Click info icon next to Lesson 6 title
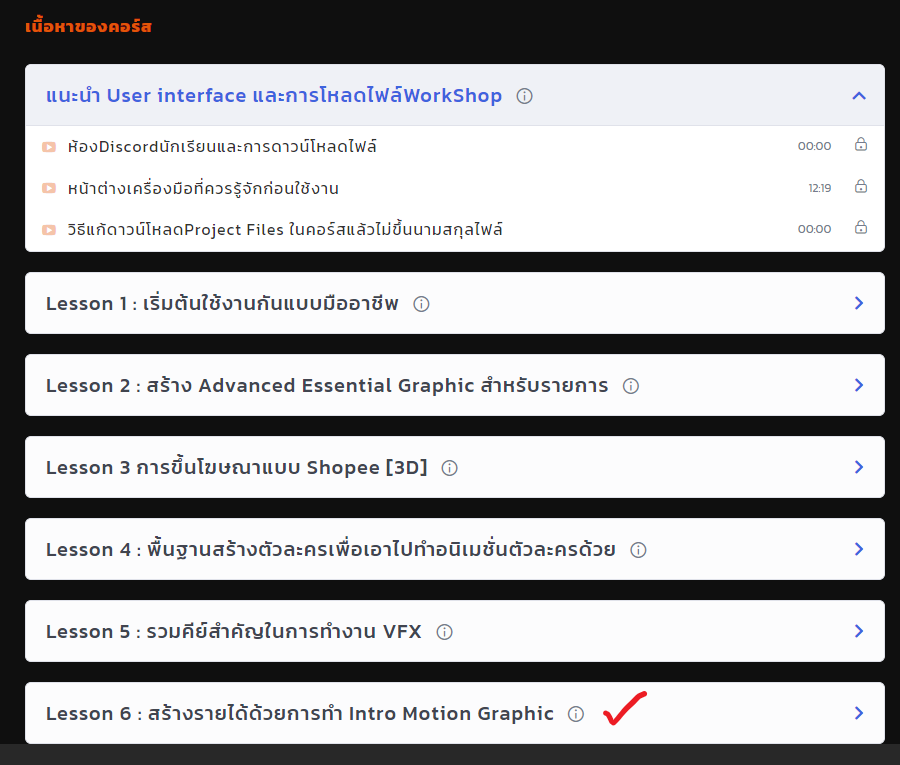 pos(576,714)
